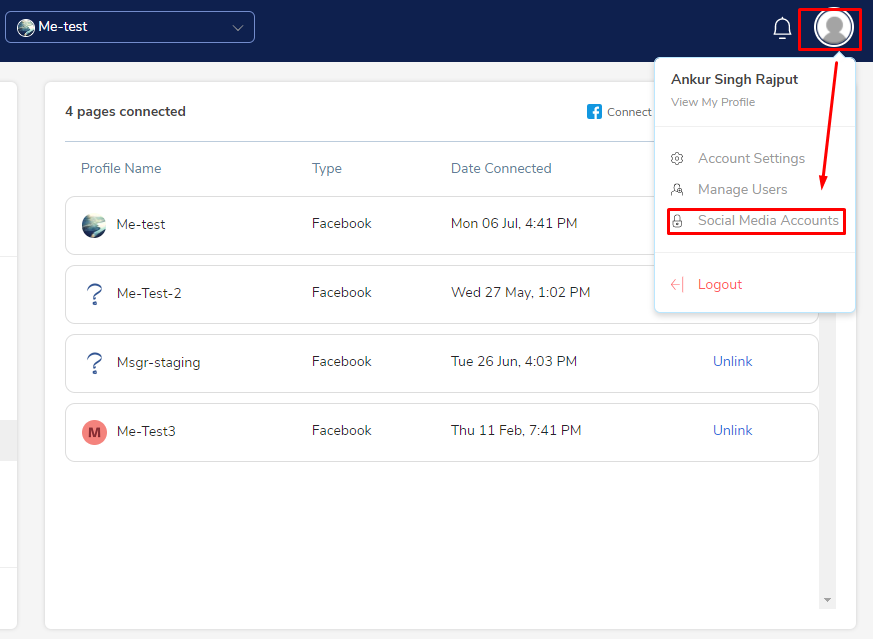This screenshot has width=873, height=639.
Task: Click the 4 pages connected heading
Action: click(x=125, y=112)
